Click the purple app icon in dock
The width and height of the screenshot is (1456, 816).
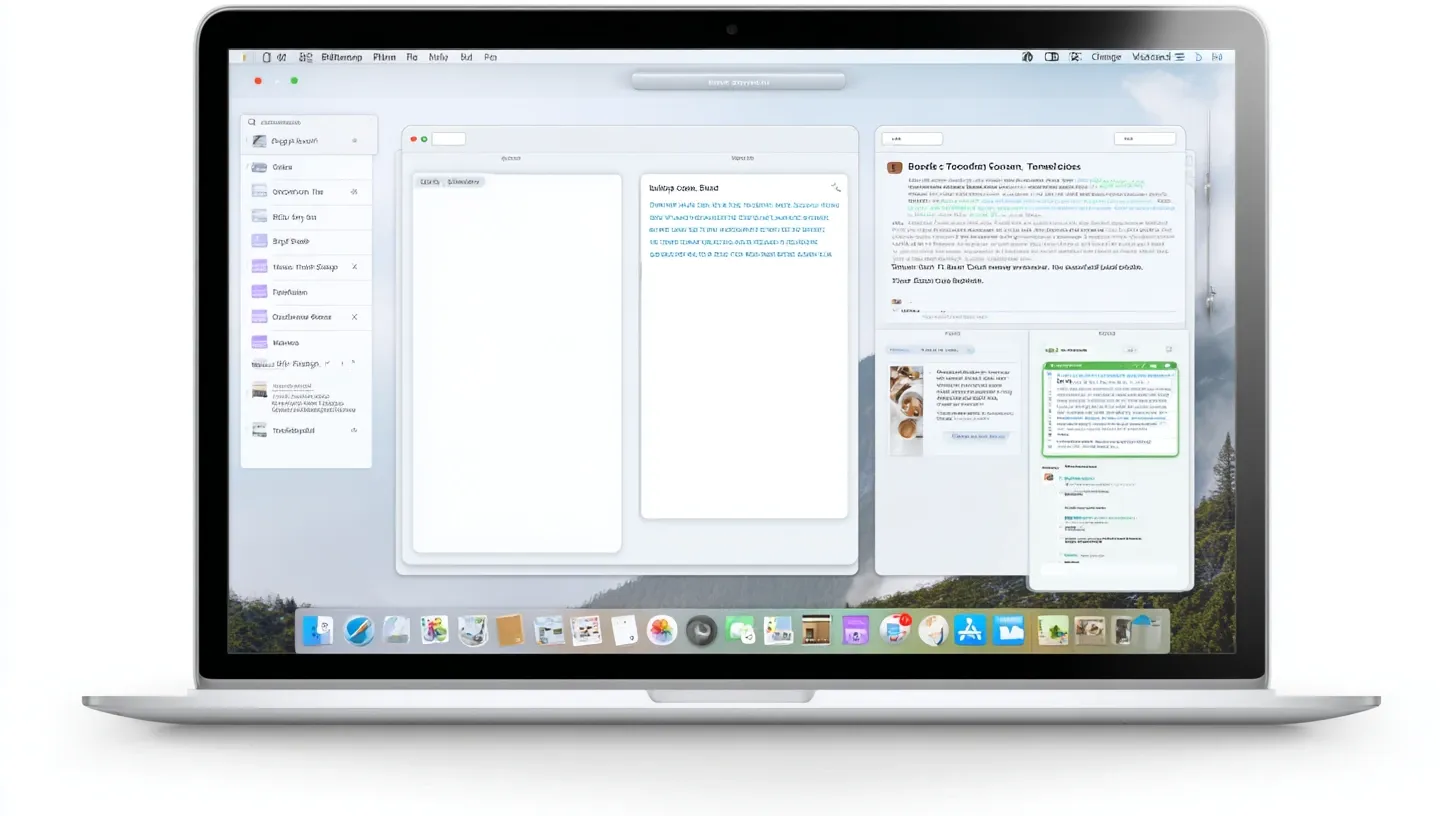(x=855, y=630)
